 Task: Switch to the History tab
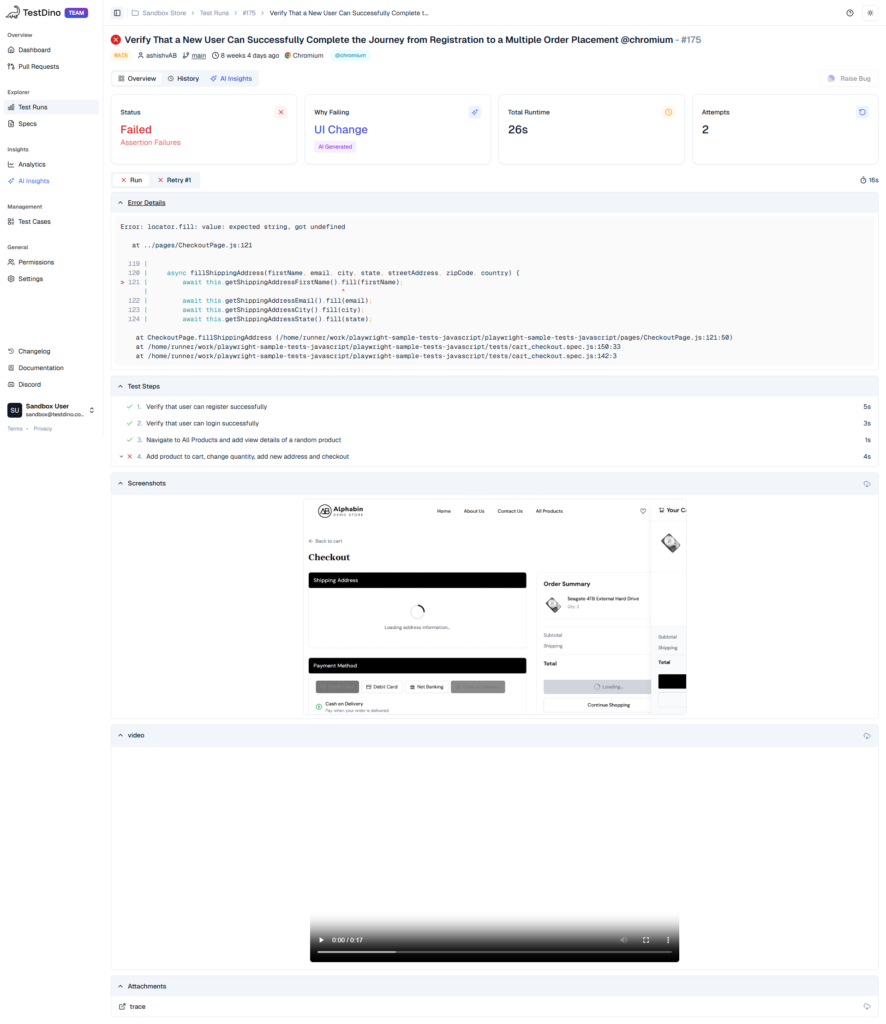183,78
